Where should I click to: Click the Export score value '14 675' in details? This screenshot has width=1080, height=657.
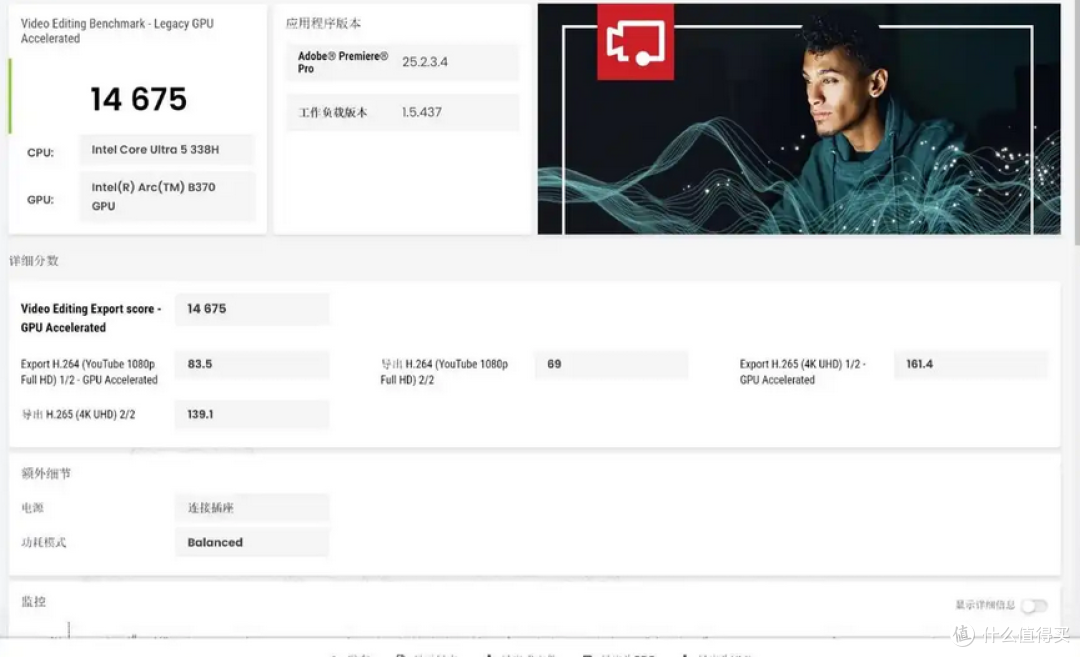207,309
